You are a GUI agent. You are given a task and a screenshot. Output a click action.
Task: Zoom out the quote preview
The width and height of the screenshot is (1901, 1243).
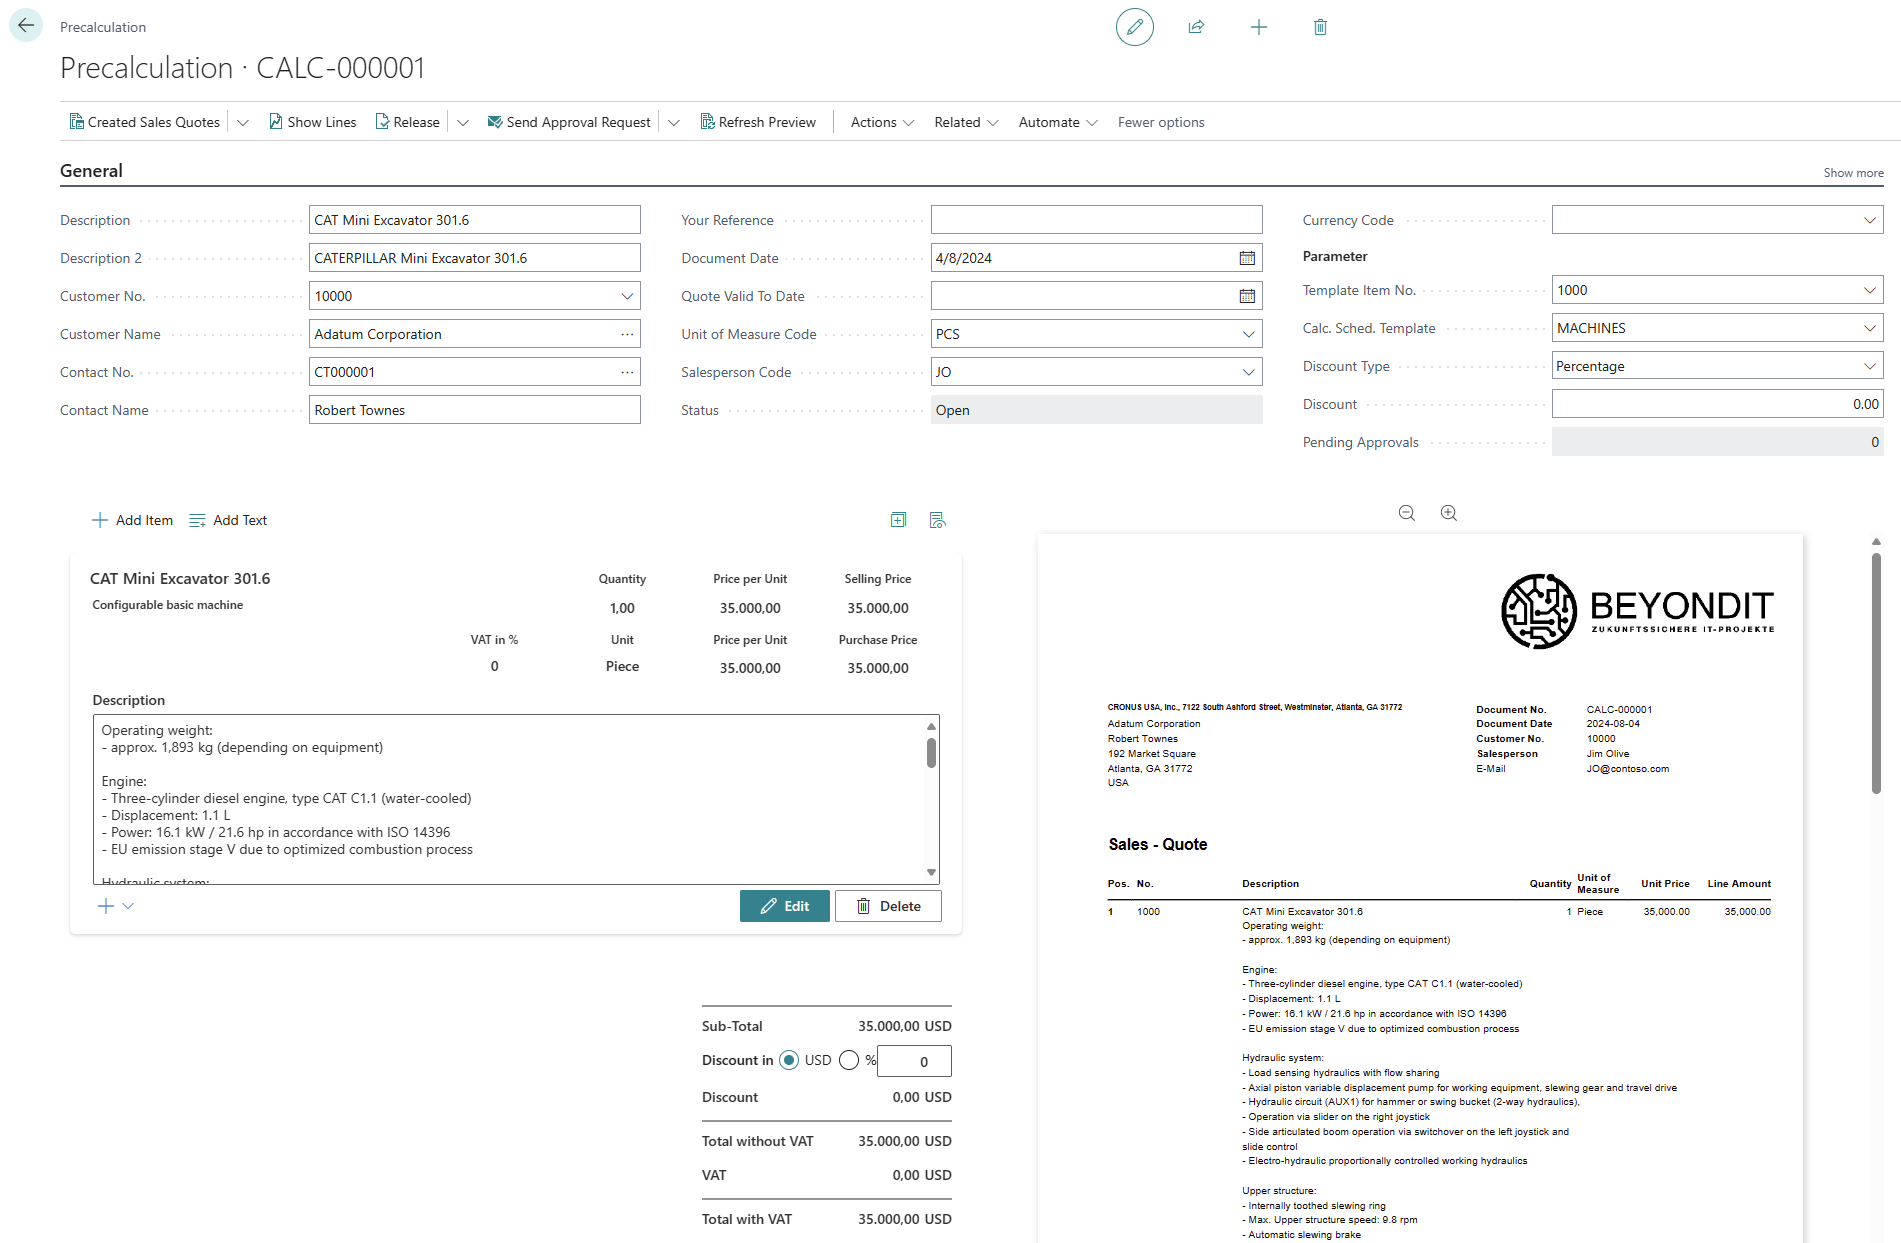[1406, 513]
